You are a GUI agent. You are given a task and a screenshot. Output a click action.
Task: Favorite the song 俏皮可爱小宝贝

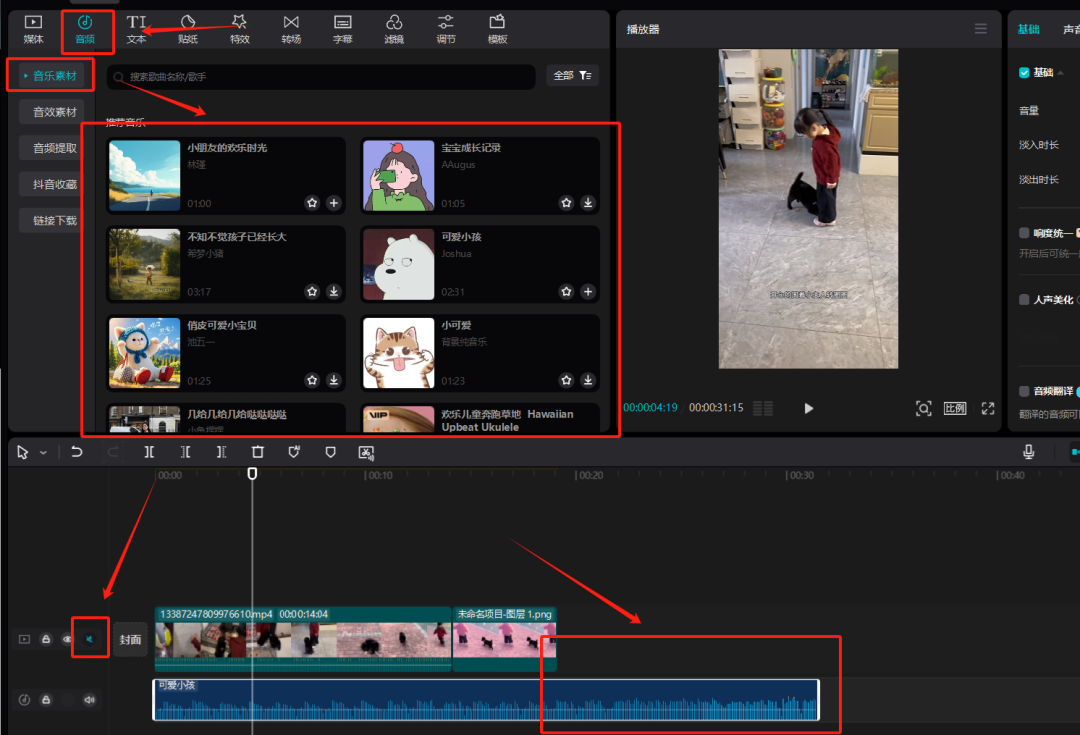click(312, 380)
